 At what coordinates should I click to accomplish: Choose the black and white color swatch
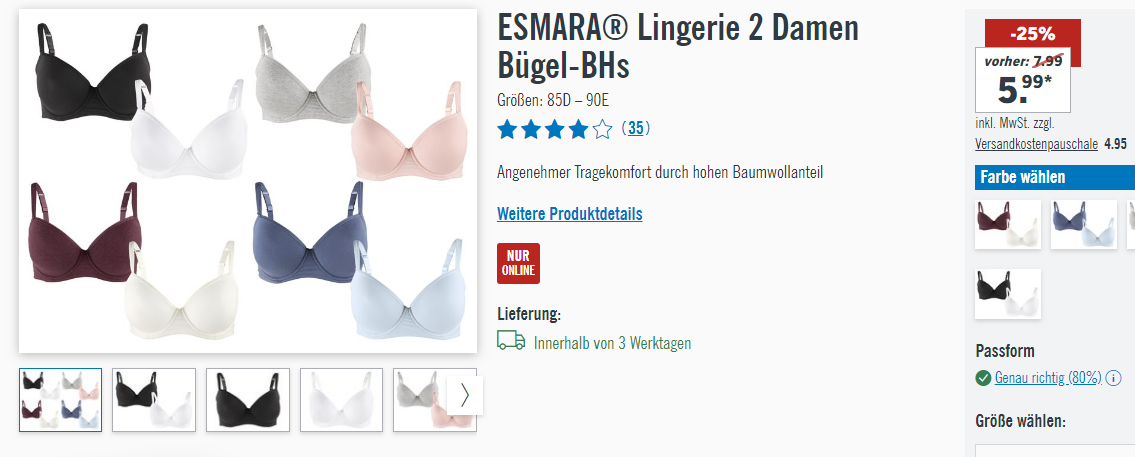1008,294
